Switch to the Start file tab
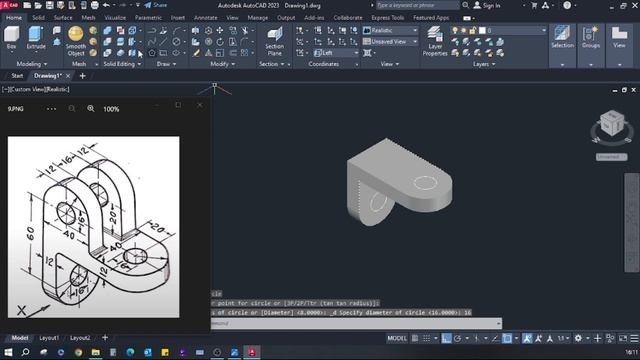The width and height of the screenshot is (640, 360). pyautogui.click(x=17, y=76)
